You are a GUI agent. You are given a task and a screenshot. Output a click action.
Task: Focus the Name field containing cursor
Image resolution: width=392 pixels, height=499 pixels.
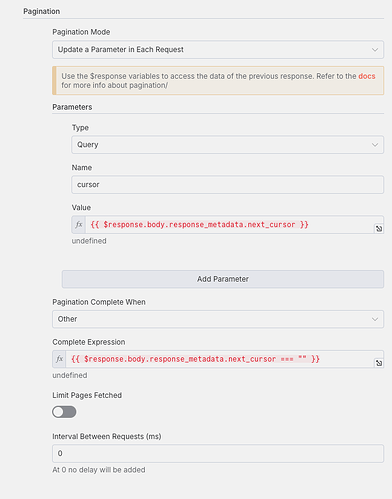tap(228, 185)
